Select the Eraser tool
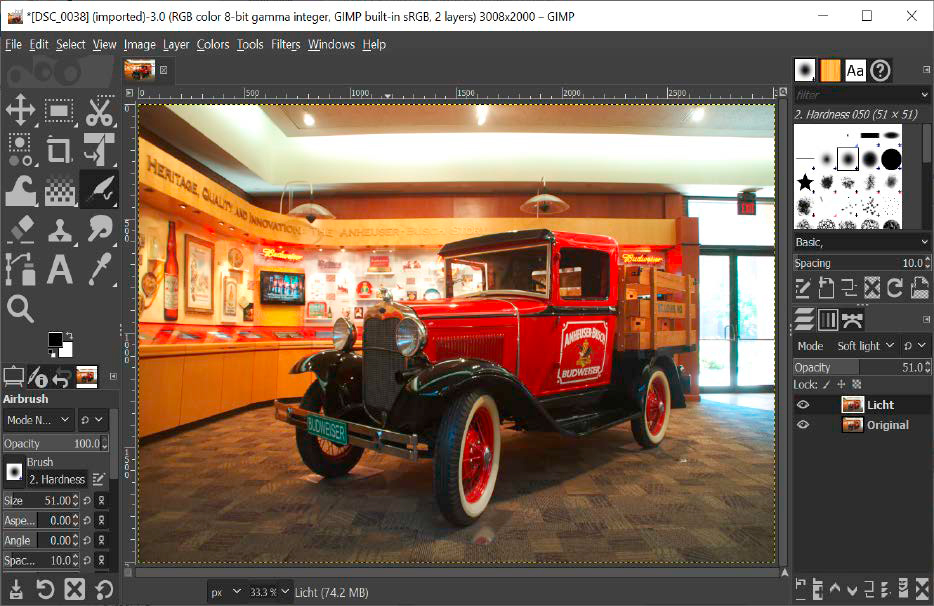The height and width of the screenshot is (606, 934). point(21,229)
